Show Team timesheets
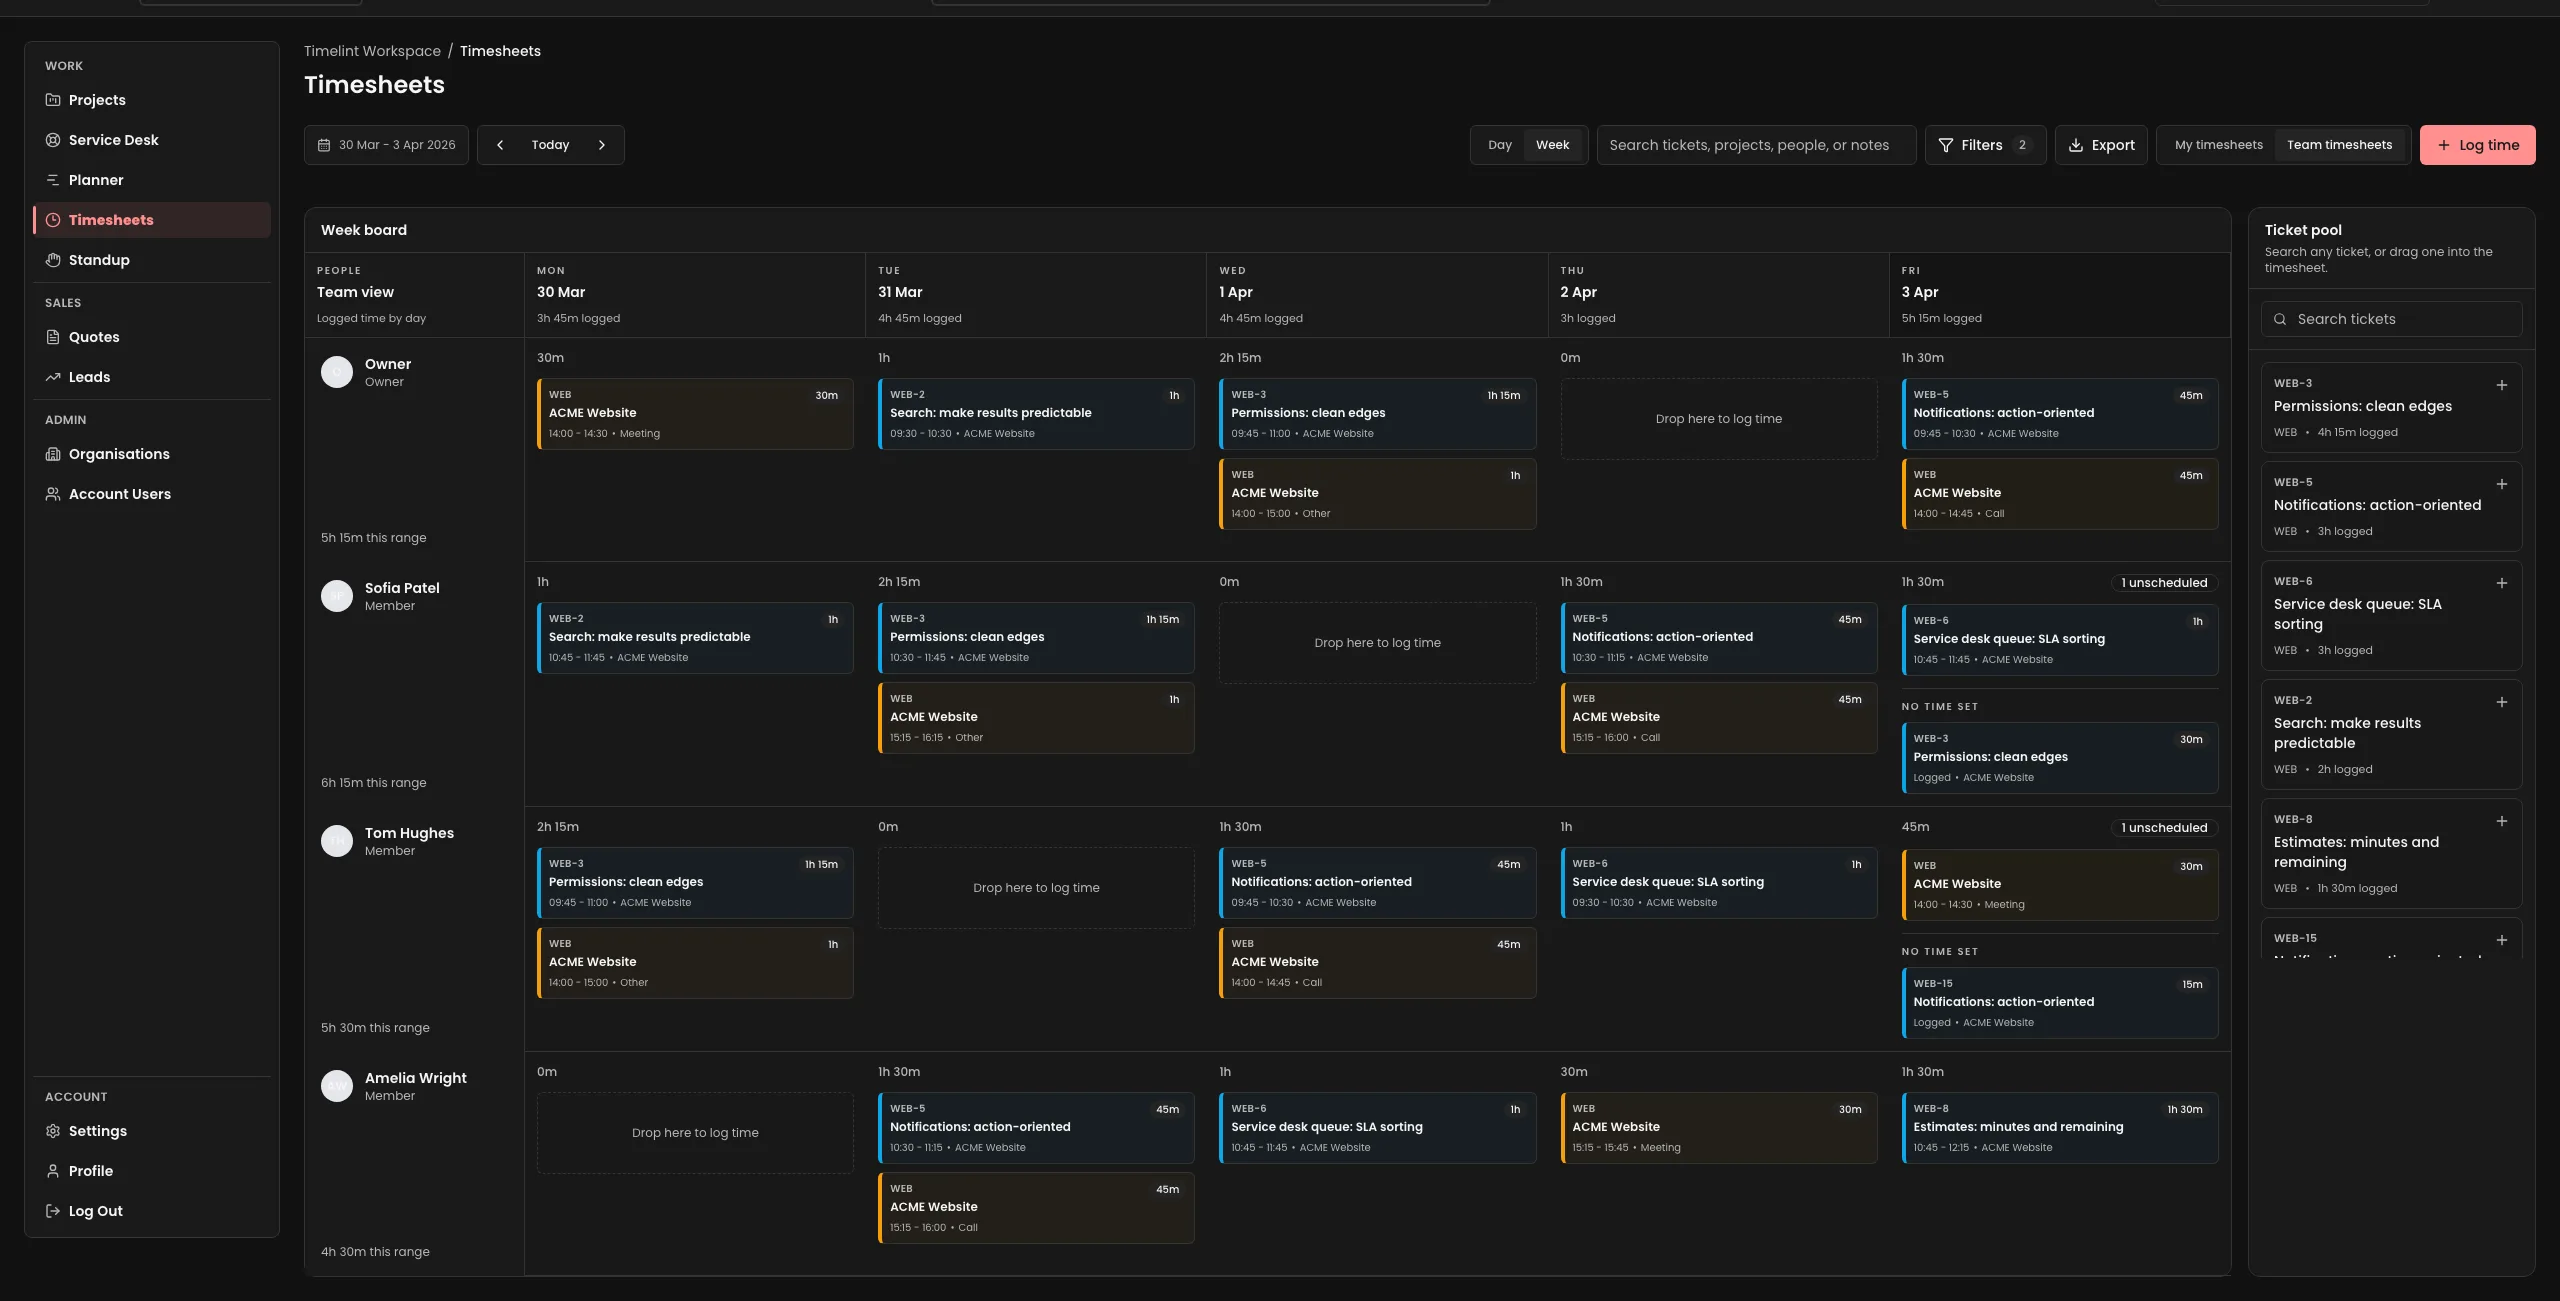 pos(2339,145)
